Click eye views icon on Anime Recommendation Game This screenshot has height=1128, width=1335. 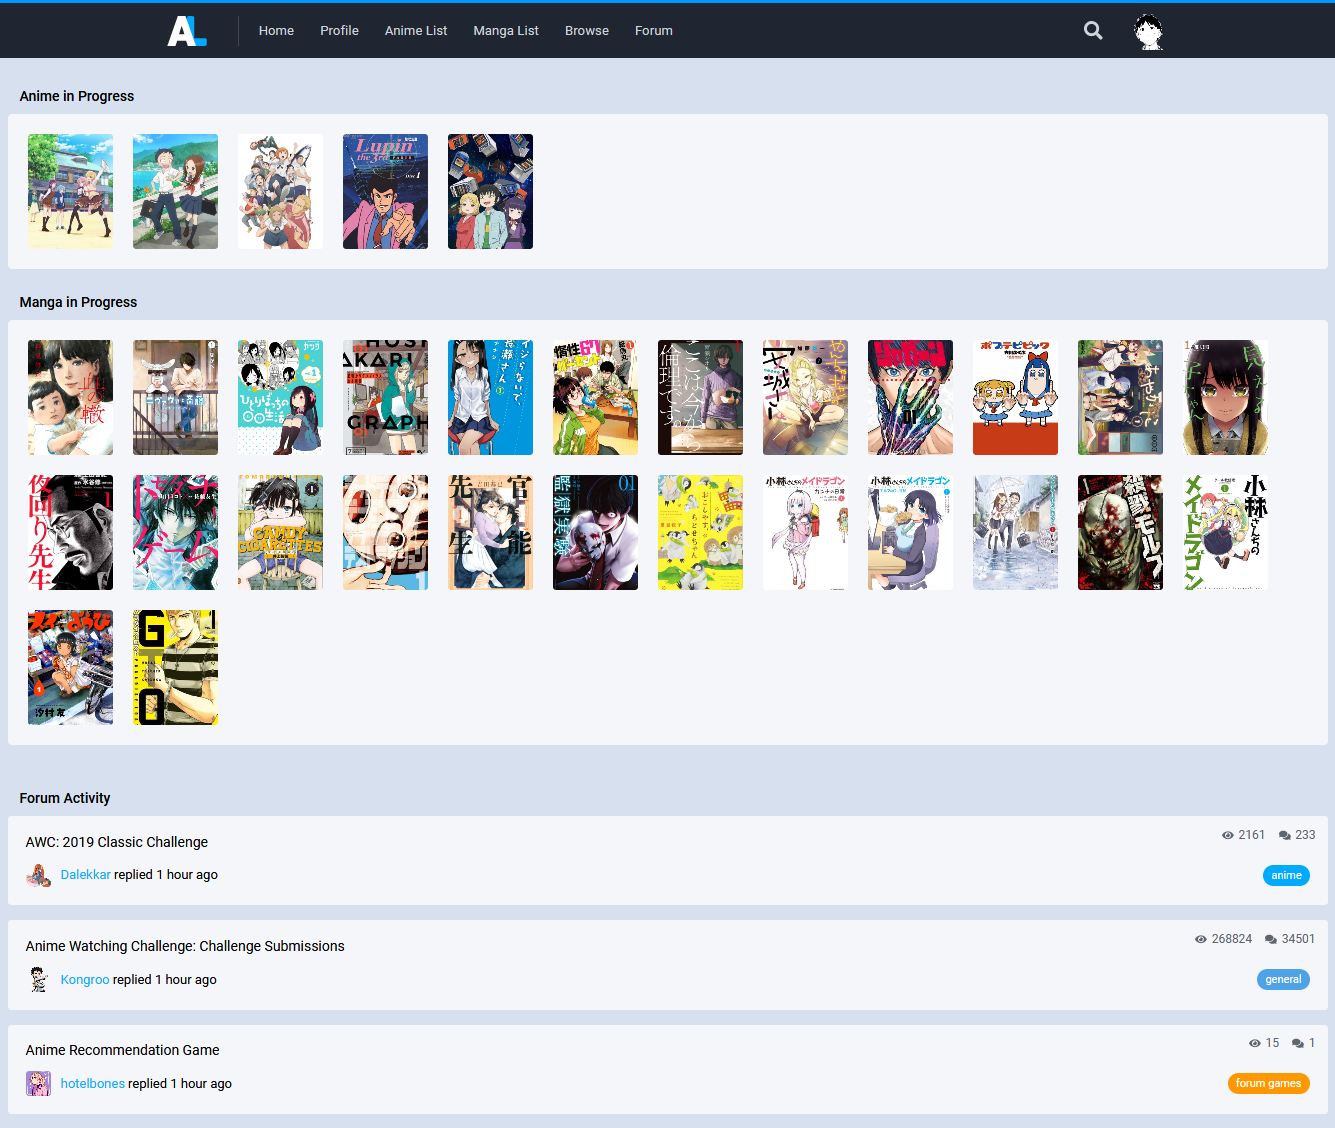coord(1254,1043)
